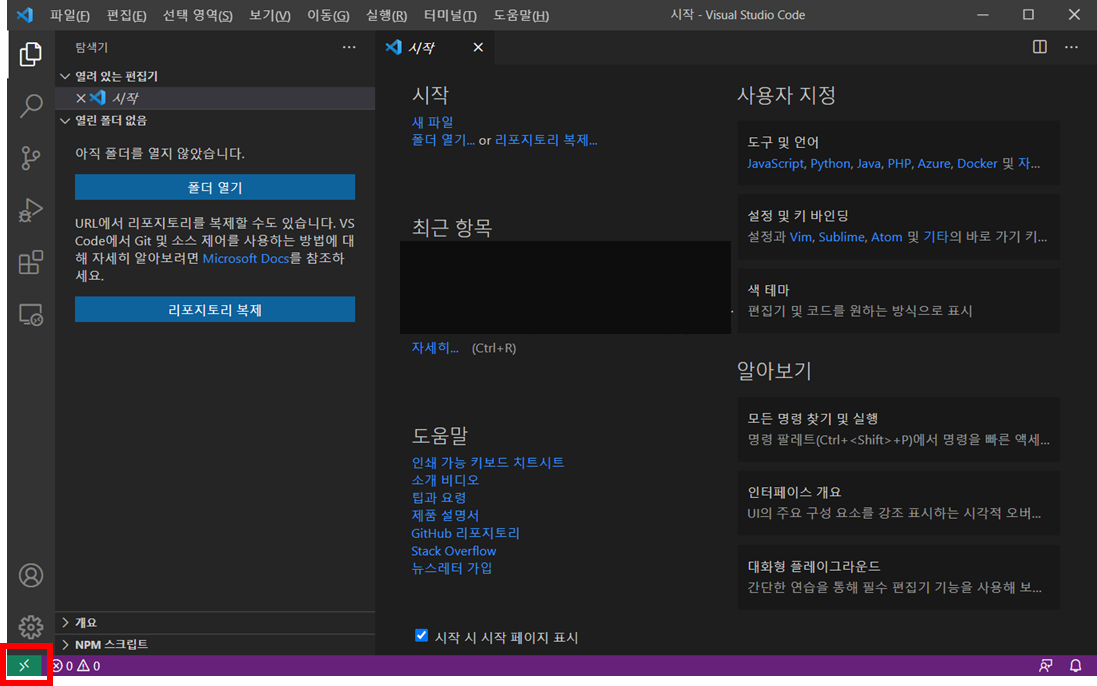The width and height of the screenshot is (1097, 686).
Task: Click the 리포지토리 복제... link
Action: pos(546,140)
